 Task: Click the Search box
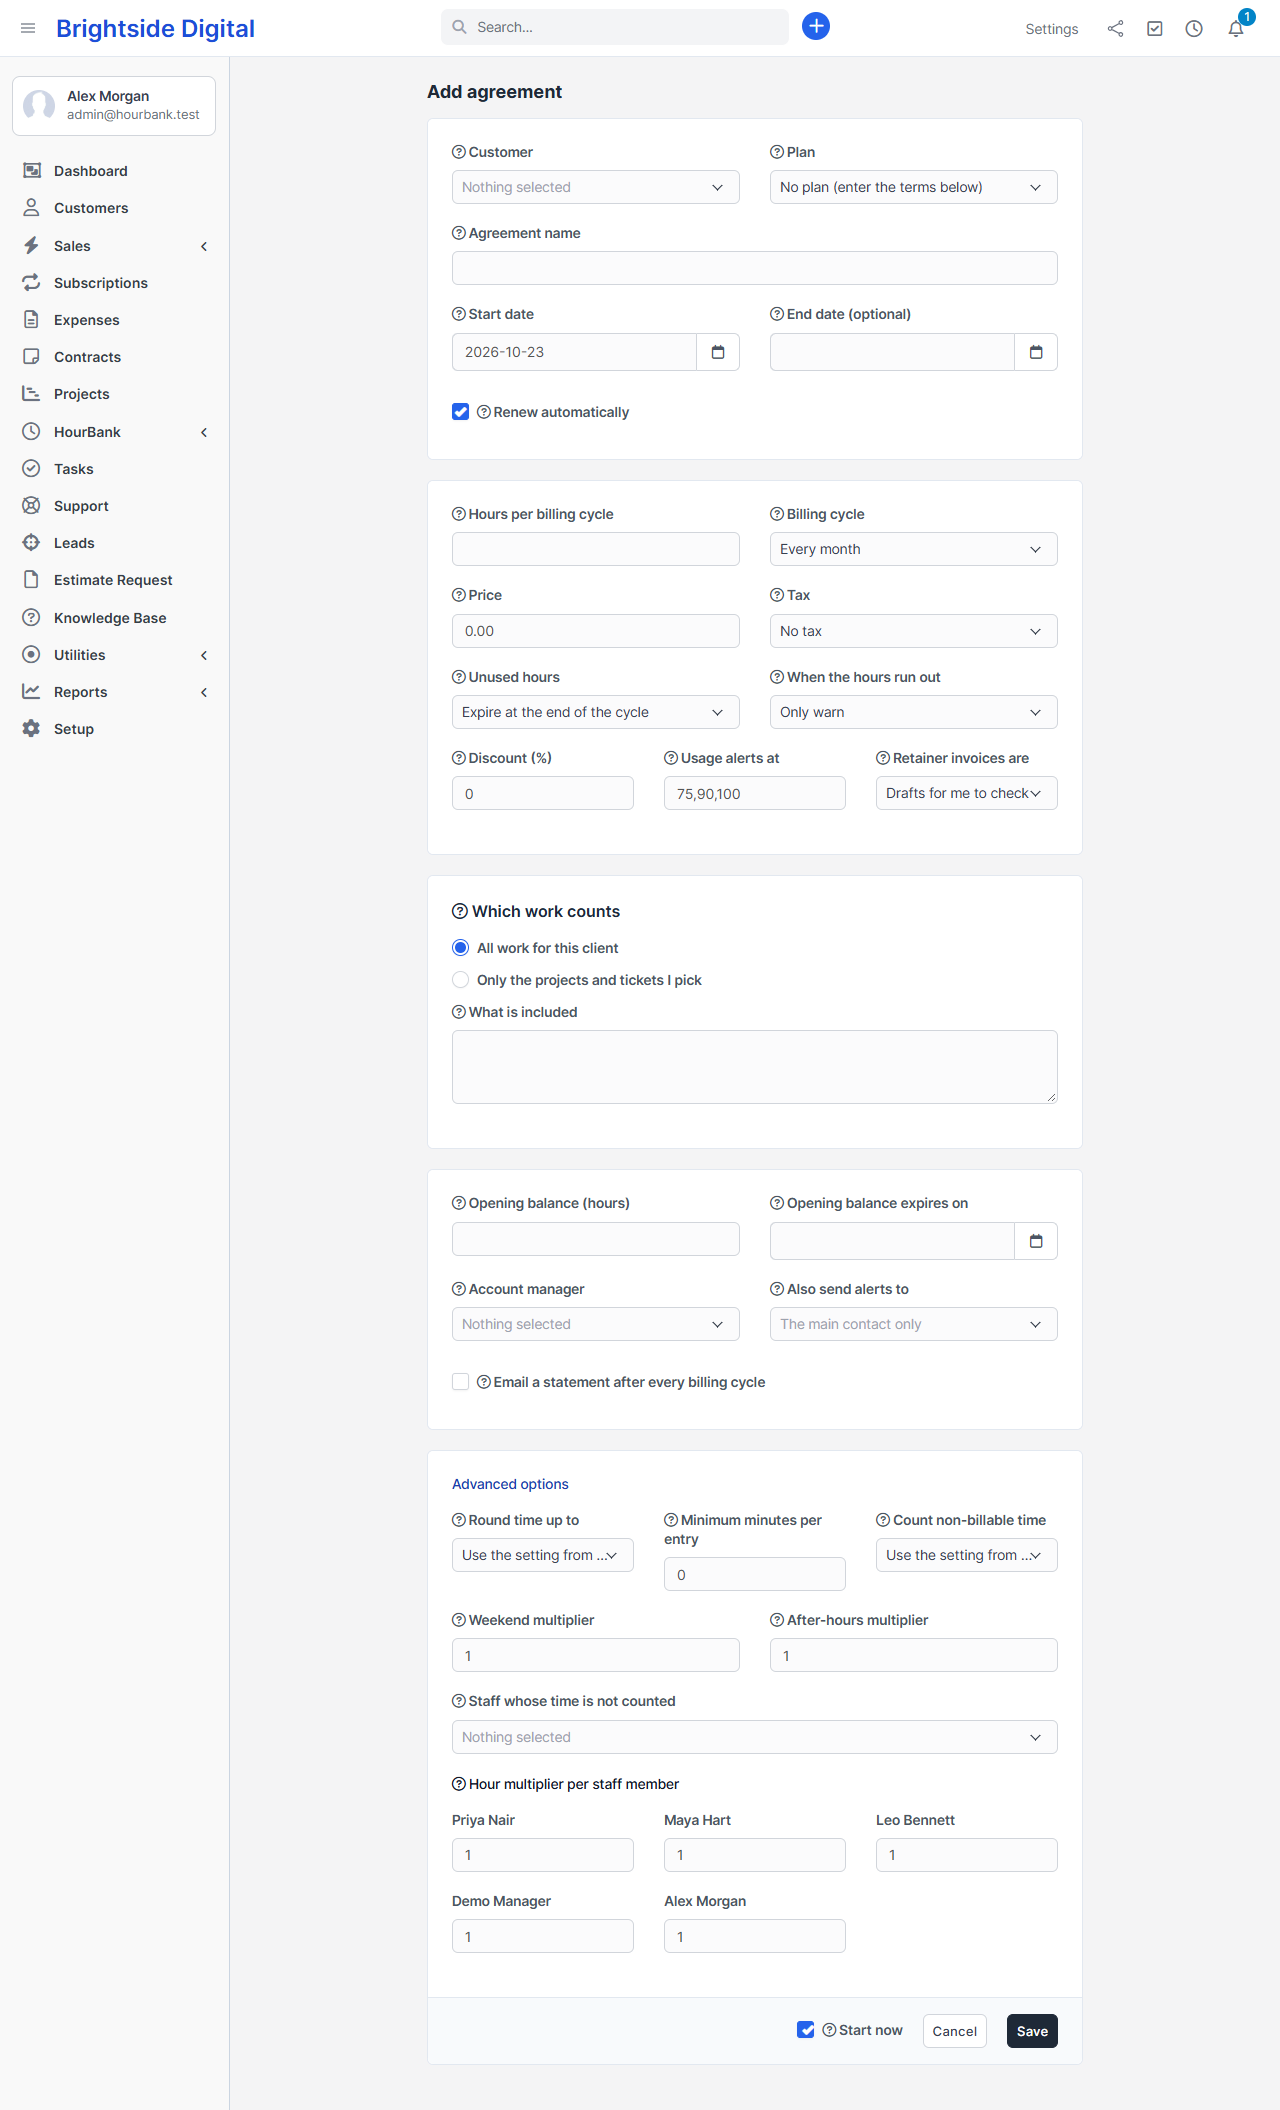615,27
